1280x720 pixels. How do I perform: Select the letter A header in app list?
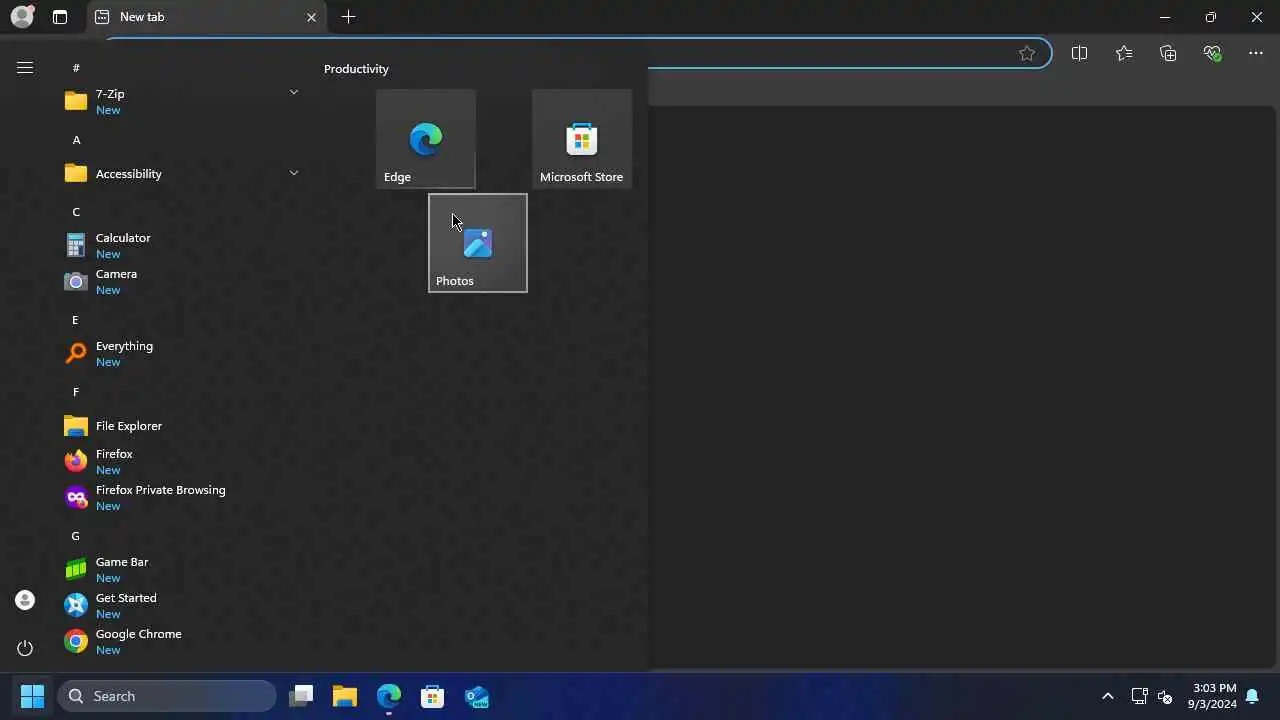[76, 140]
